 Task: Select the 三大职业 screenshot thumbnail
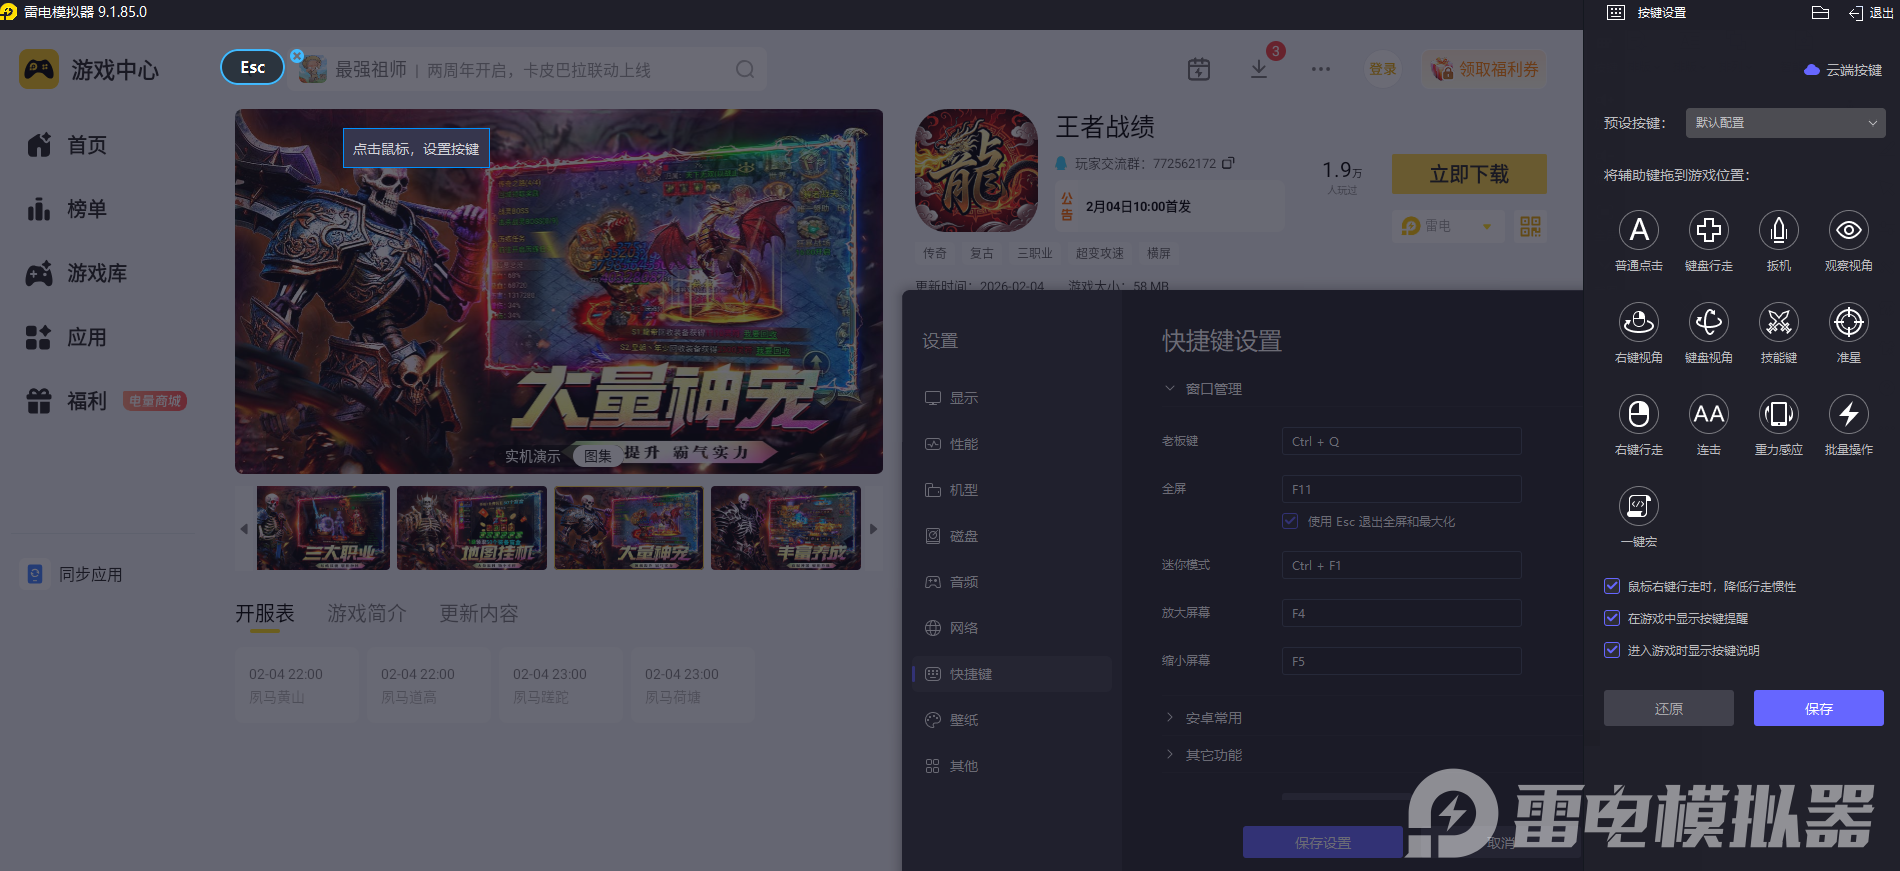point(323,528)
